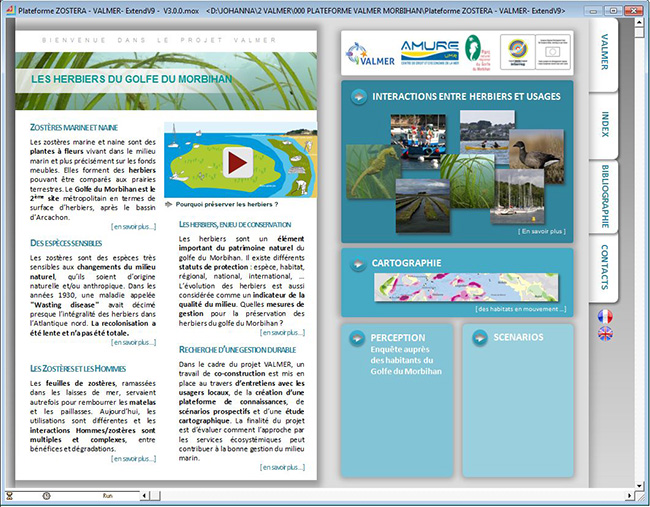This screenshot has width=650, height=507.
Task: Switch language with the UK flag
Action: pyautogui.click(x=605, y=334)
